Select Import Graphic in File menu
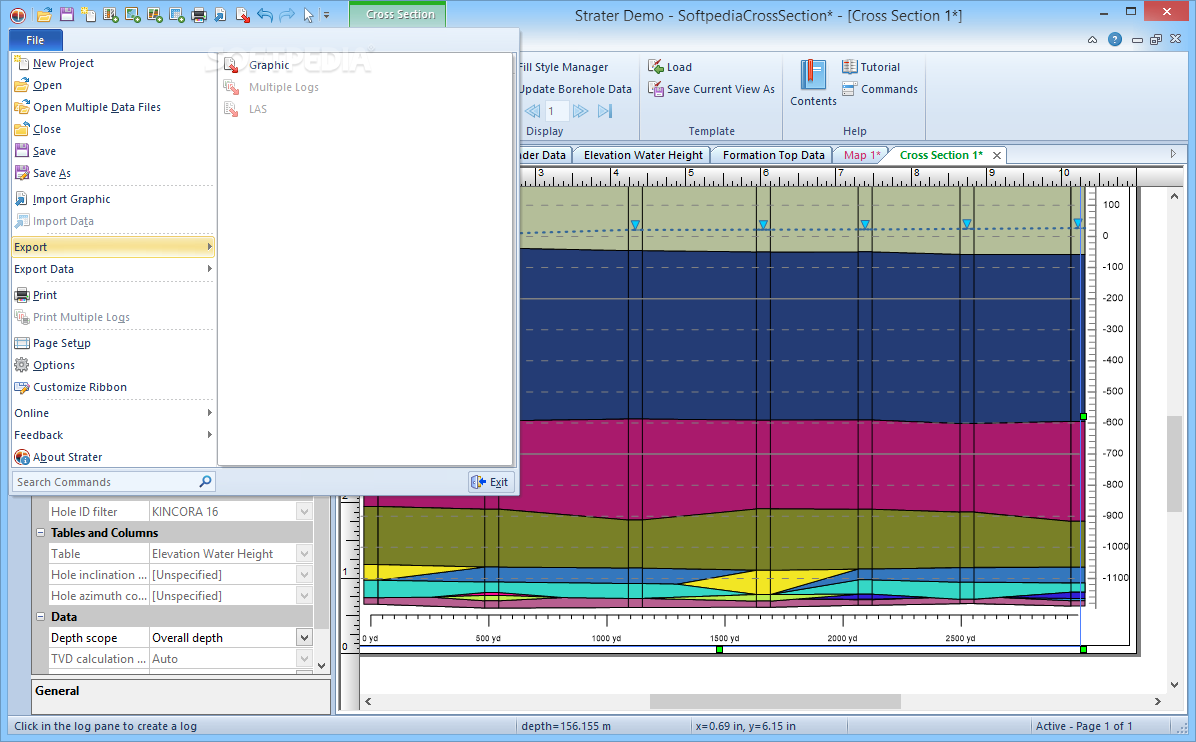The width and height of the screenshot is (1196, 742). [x=113, y=199]
